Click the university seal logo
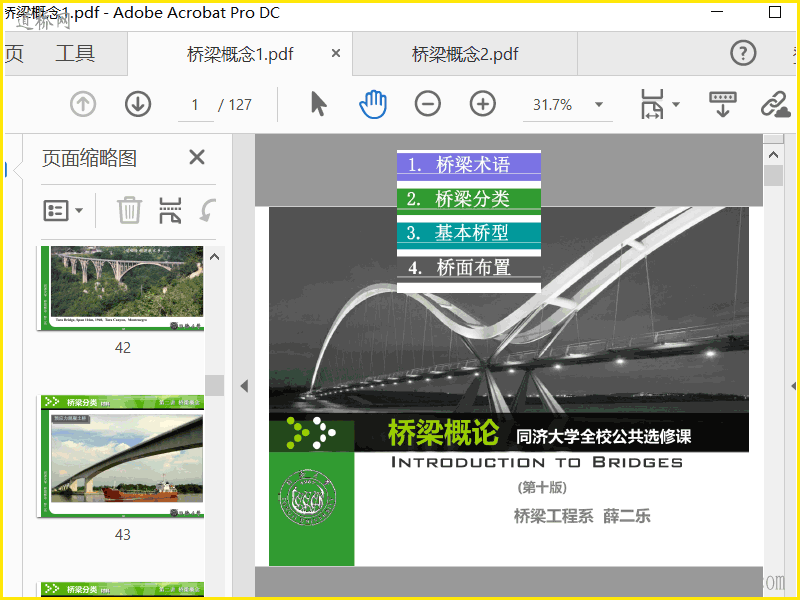 click(307, 498)
